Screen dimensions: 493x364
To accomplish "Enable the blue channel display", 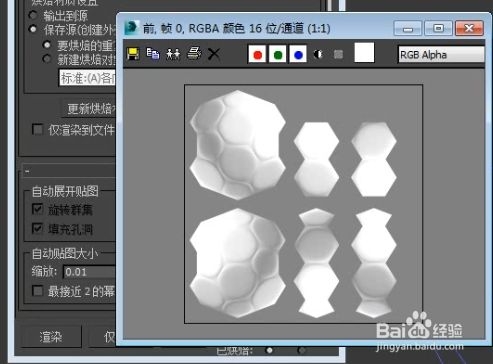I will click(298, 54).
